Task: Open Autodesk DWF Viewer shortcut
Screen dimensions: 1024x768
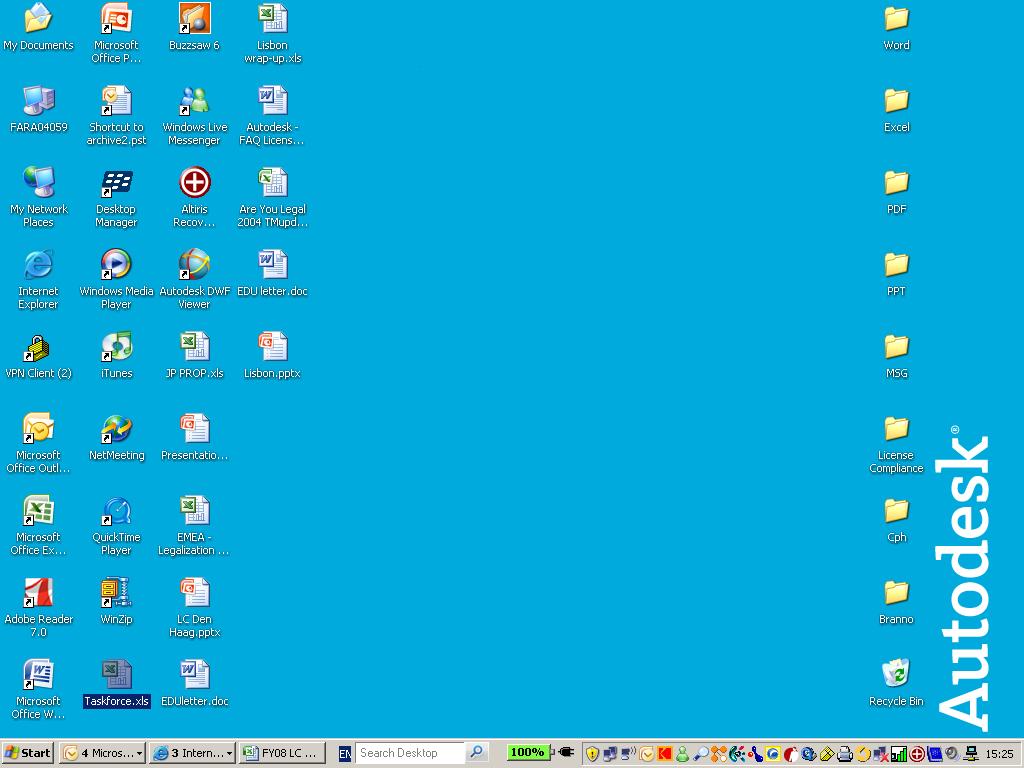Action: pyautogui.click(x=194, y=265)
